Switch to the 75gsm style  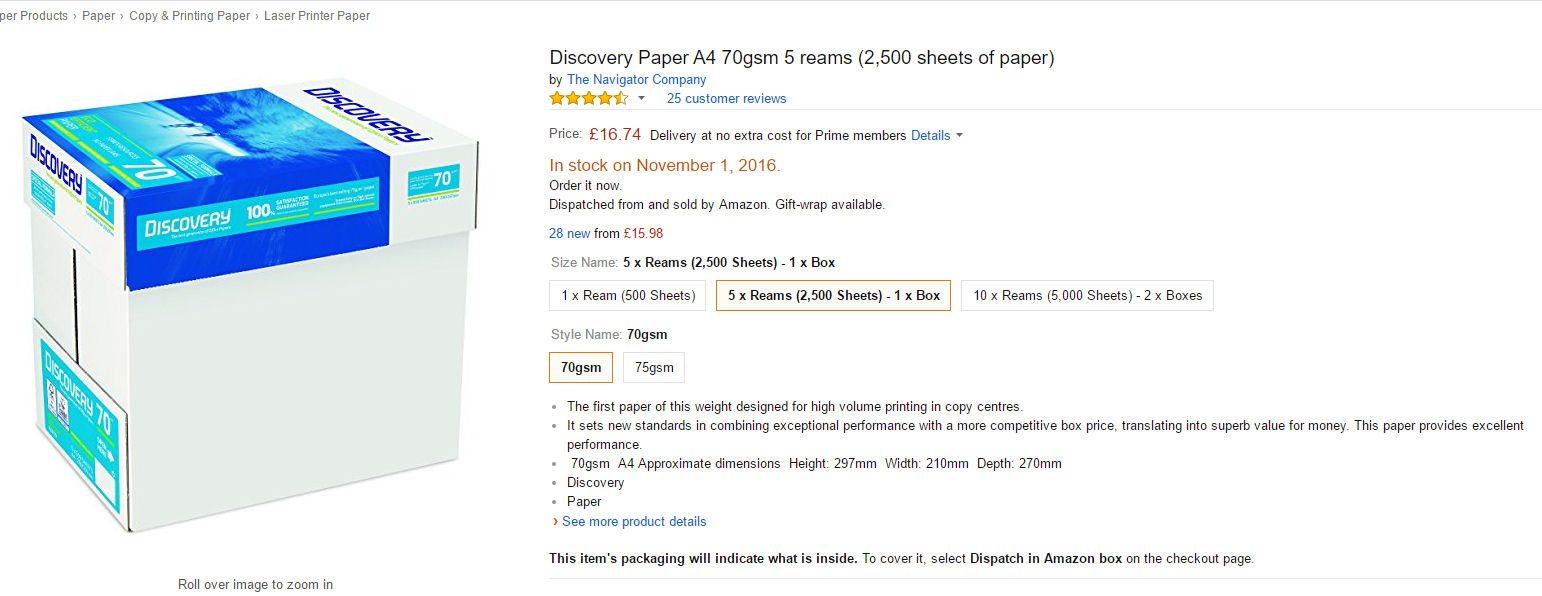pyautogui.click(x=654, y=367)
